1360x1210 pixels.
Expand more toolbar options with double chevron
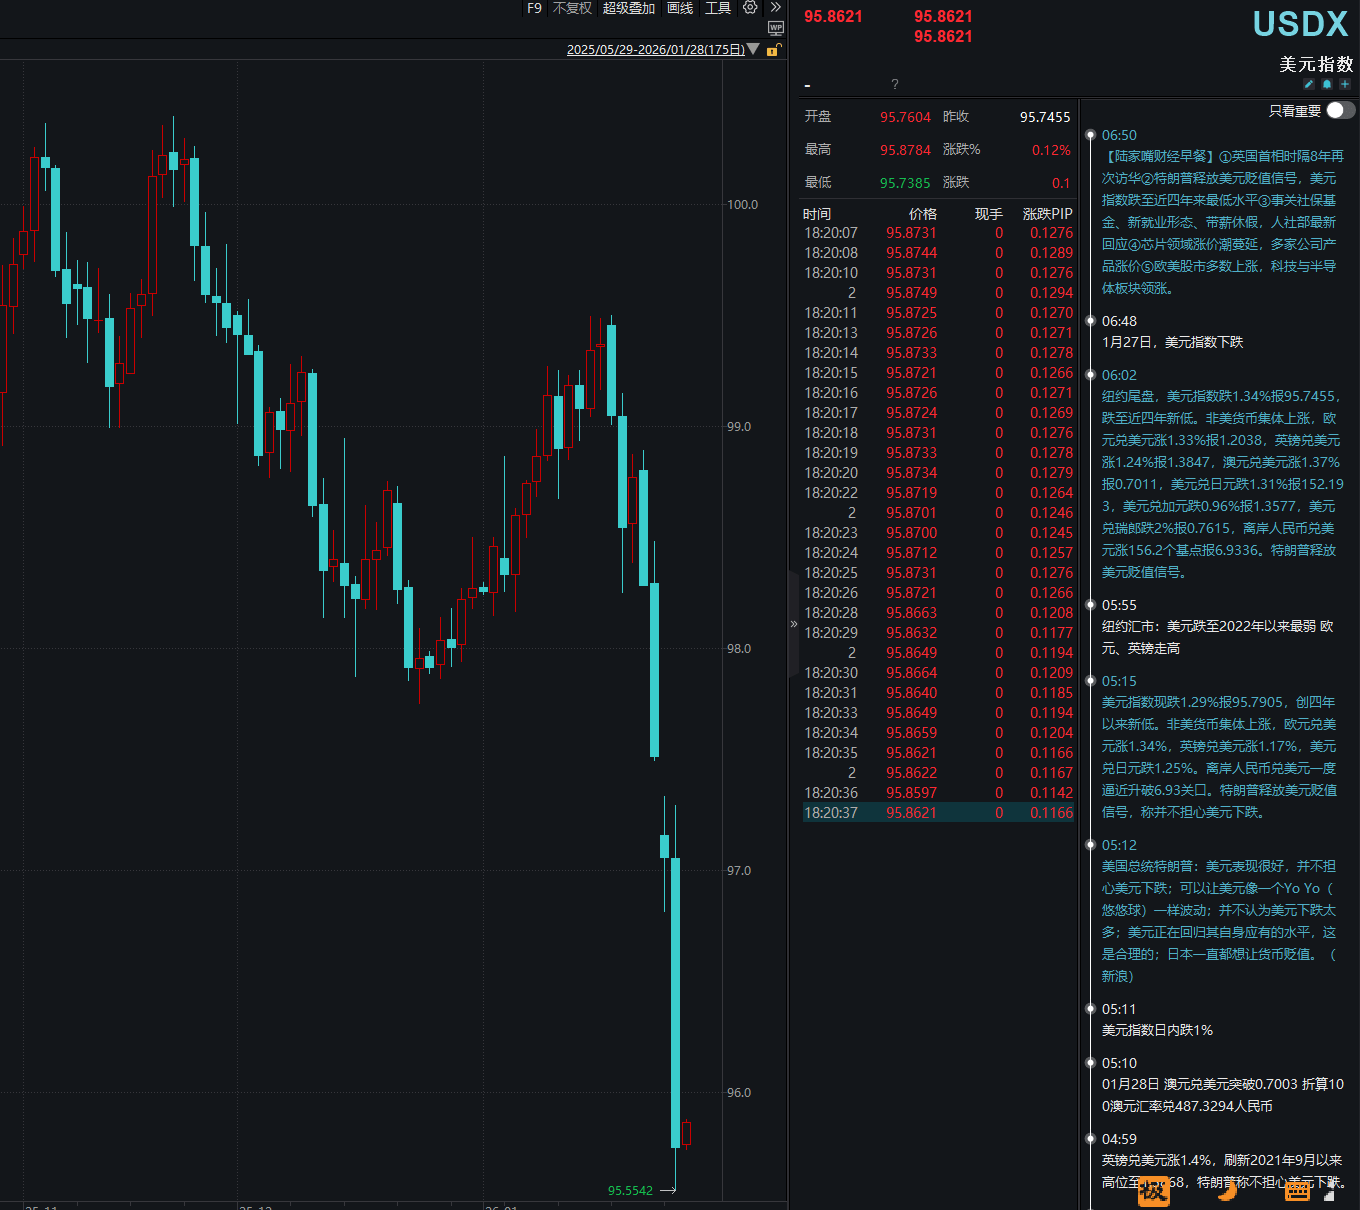tap(776, 8)
